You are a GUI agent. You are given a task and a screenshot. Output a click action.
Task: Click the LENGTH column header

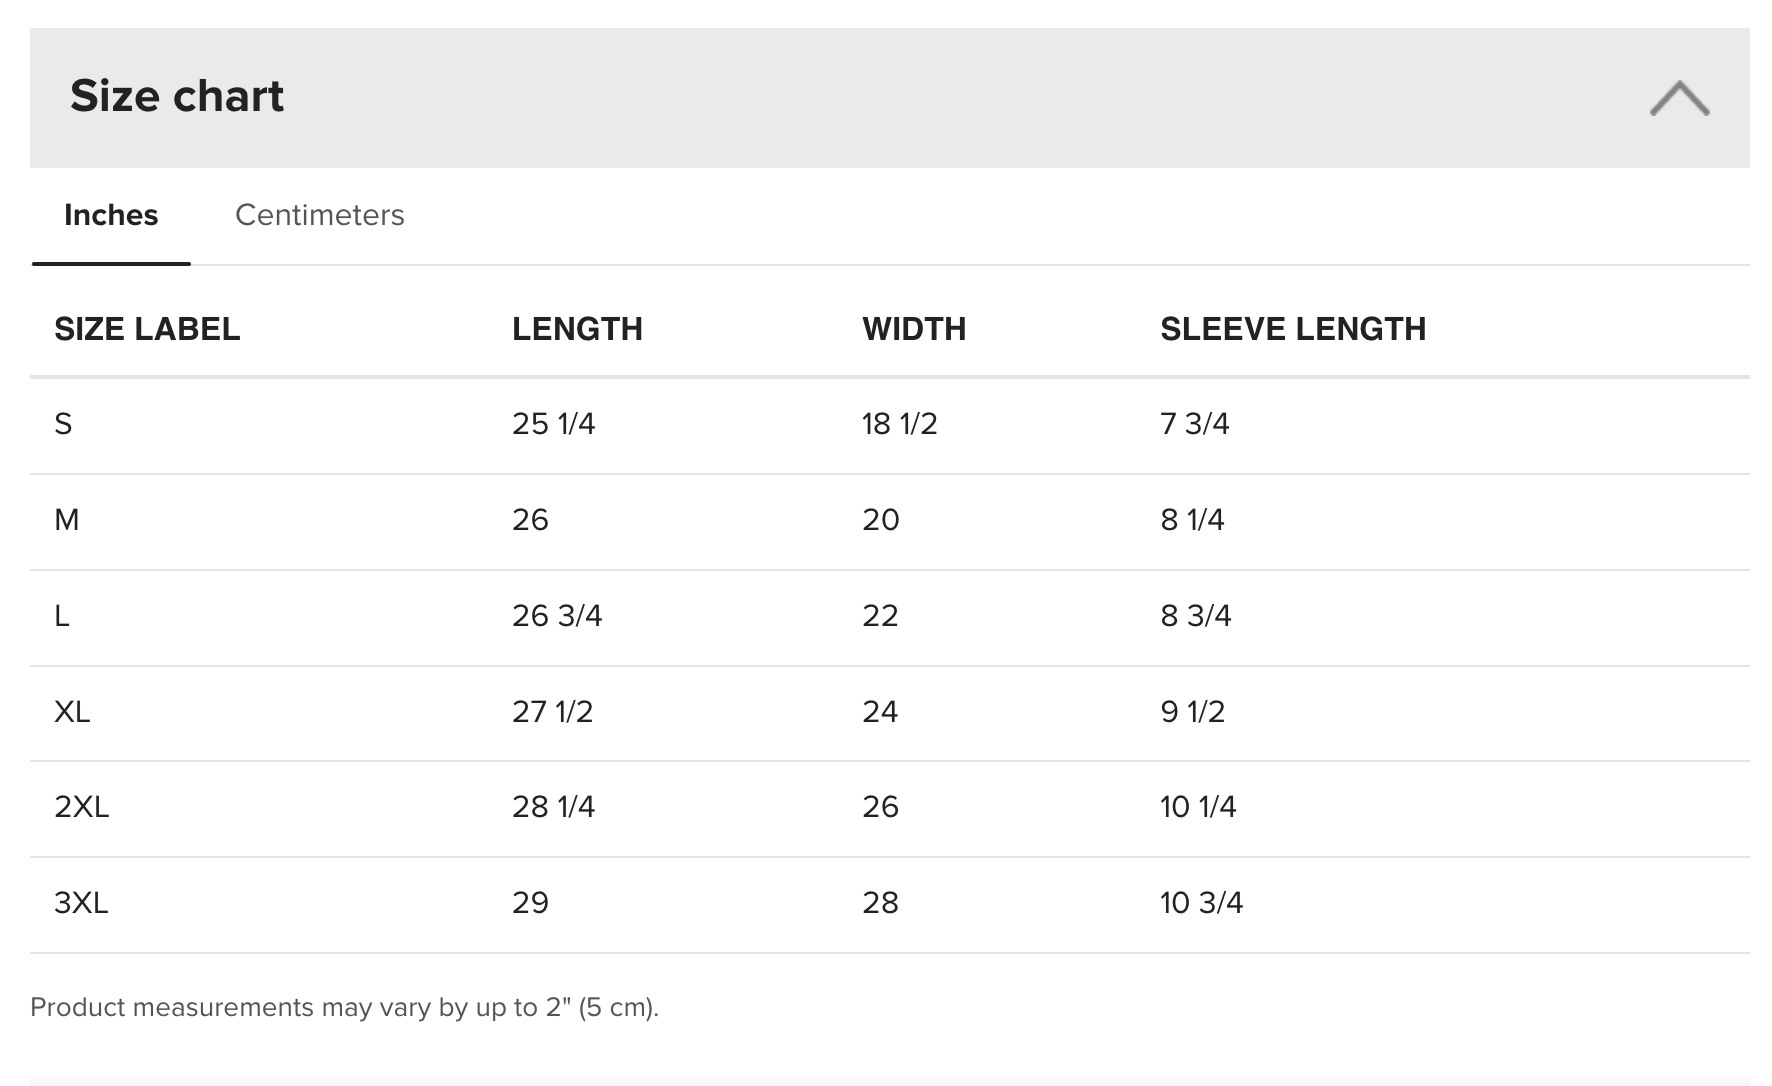(577, 329)
